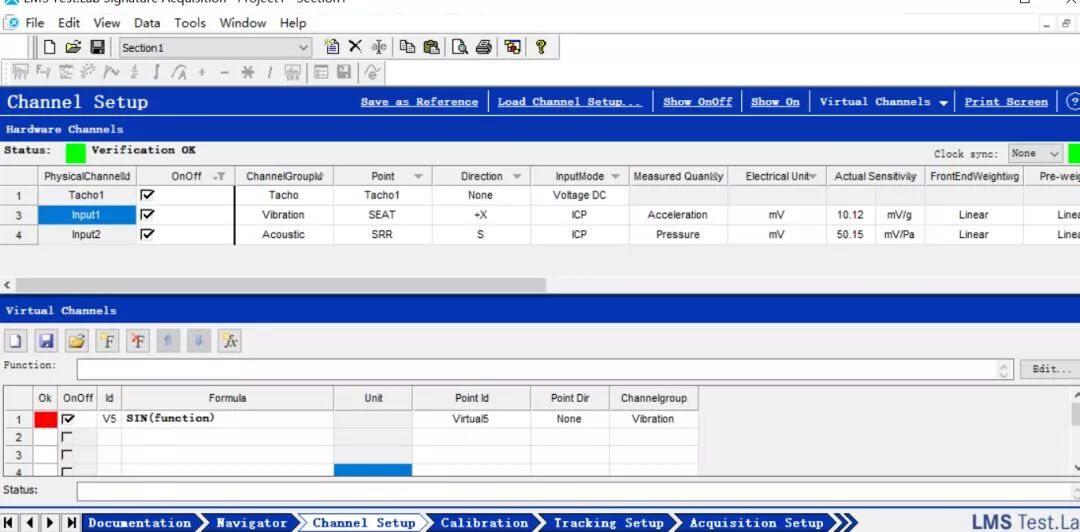This screenshot has height=532, width=1080.
Task: Click the open folder icon in Virtual Channels
Action: tap(77, 340)
